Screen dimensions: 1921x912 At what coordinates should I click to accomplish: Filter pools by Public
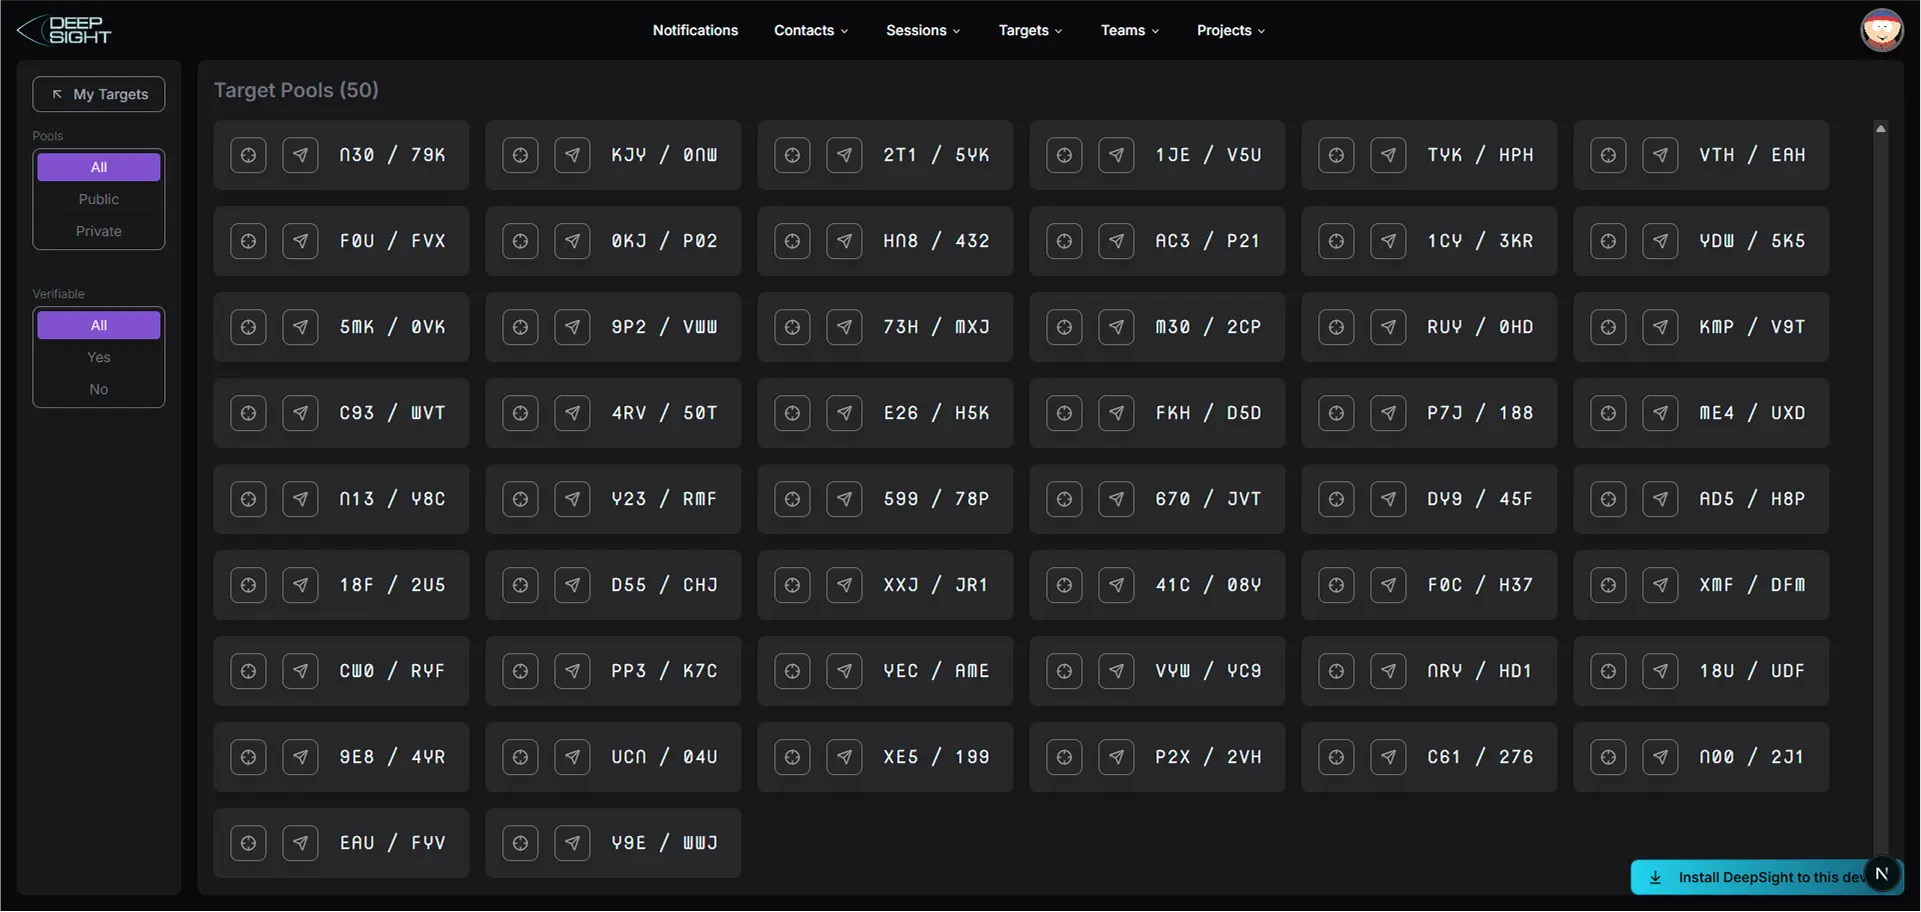[x=99, y=199]
